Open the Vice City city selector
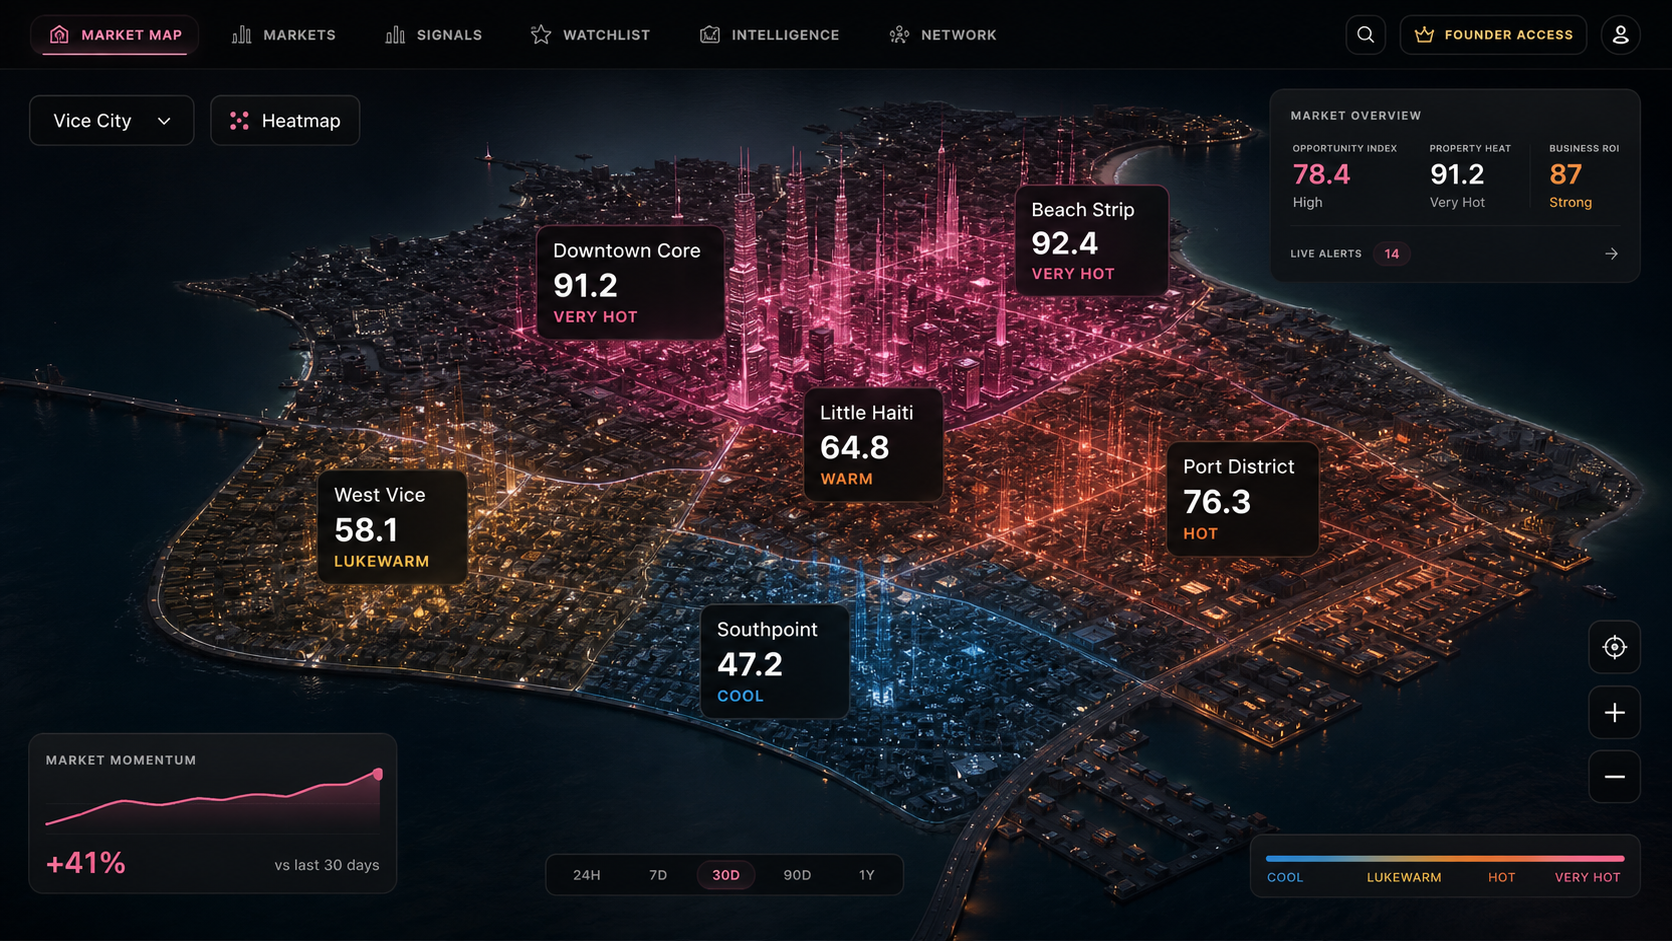 point(111,120)
